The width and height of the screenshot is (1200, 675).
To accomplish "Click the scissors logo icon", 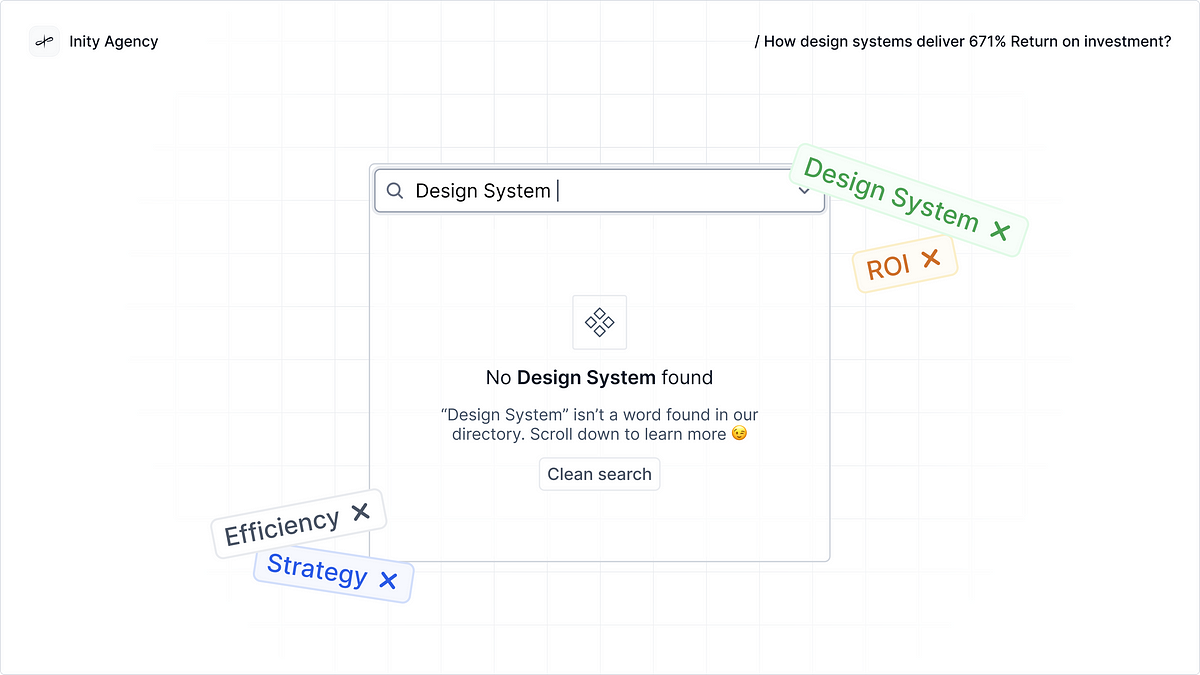I will pyautogui.click(x=43, y=41).
